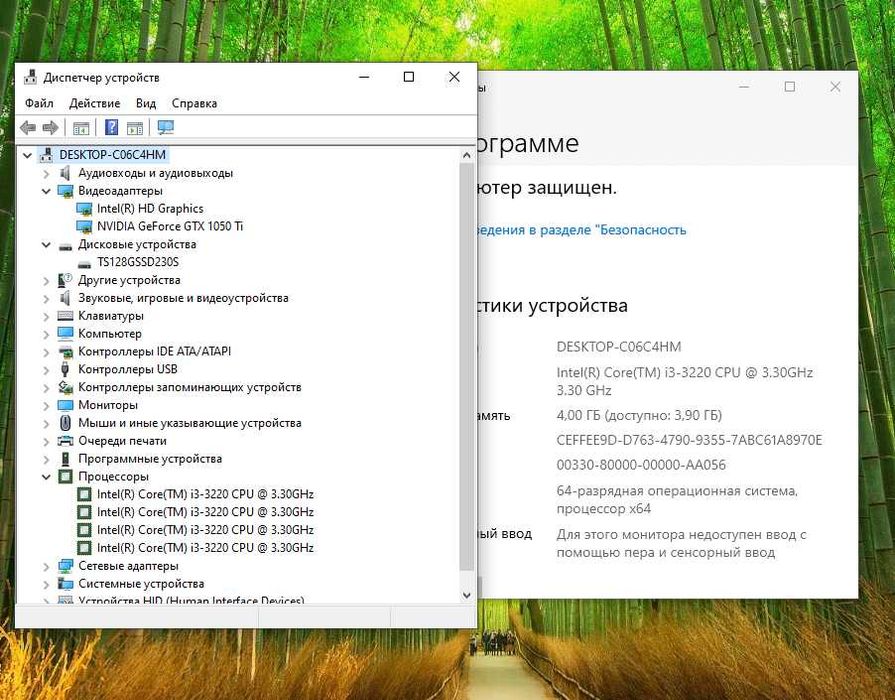Image resolution: width=895 pixels, height=700 pixels.
Task: Click the Forward arrow toolbar icon
Action: [50, 127]
